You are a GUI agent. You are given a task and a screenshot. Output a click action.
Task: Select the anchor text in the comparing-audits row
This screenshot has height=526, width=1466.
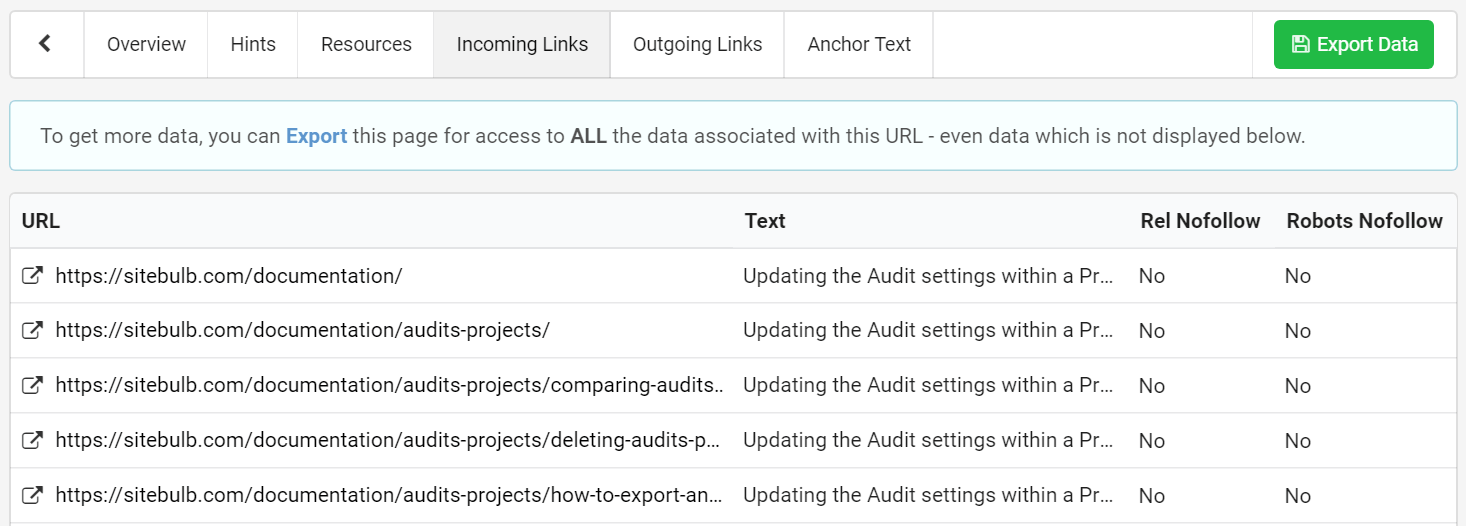point(927,385)
